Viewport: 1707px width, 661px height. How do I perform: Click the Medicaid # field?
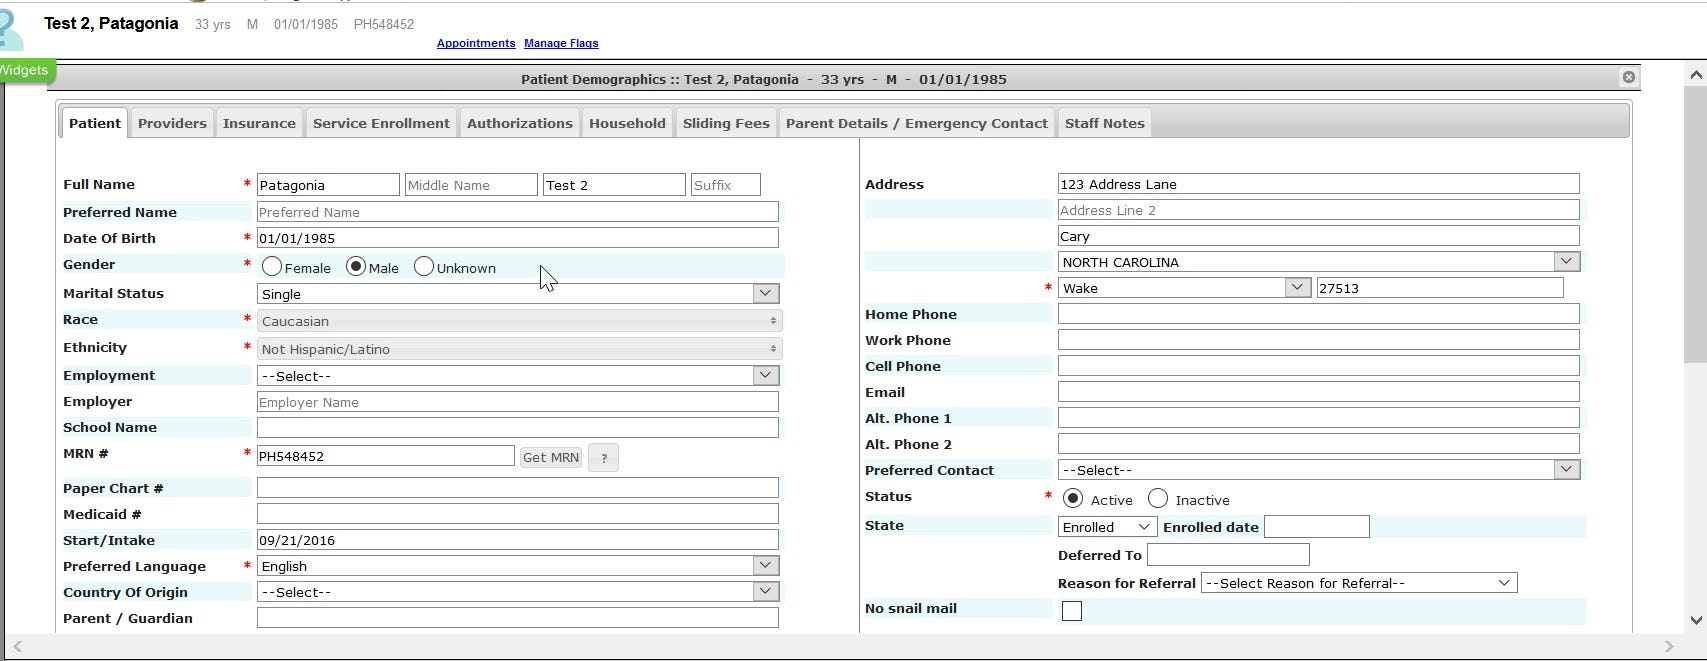coord(518,514)
